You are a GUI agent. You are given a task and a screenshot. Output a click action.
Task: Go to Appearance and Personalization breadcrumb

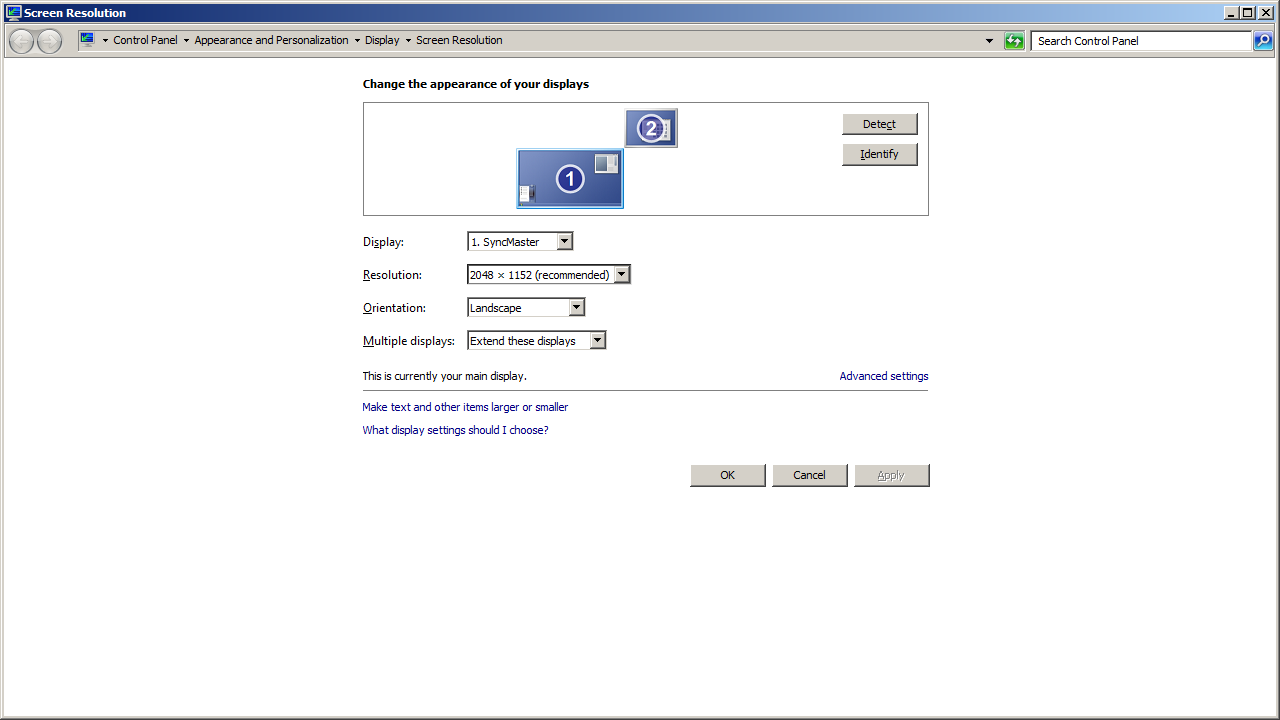tap(271, 40)
